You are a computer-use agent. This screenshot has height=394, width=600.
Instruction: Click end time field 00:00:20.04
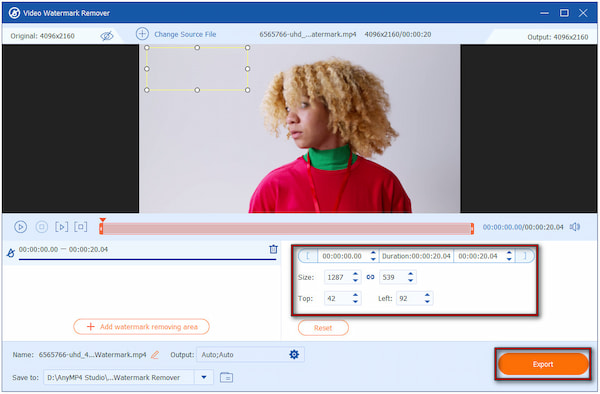pos(478,256)
